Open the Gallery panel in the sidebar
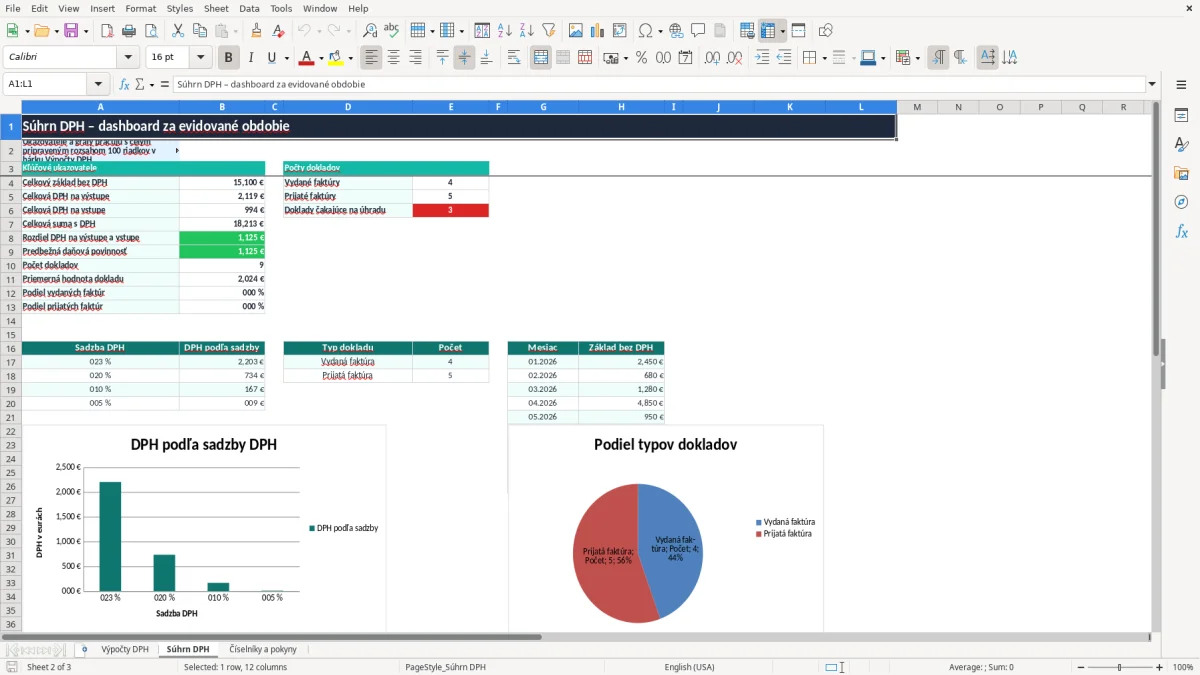Image resolution: width=1200 pixels, height=675 pixels. pos(1181,173)
